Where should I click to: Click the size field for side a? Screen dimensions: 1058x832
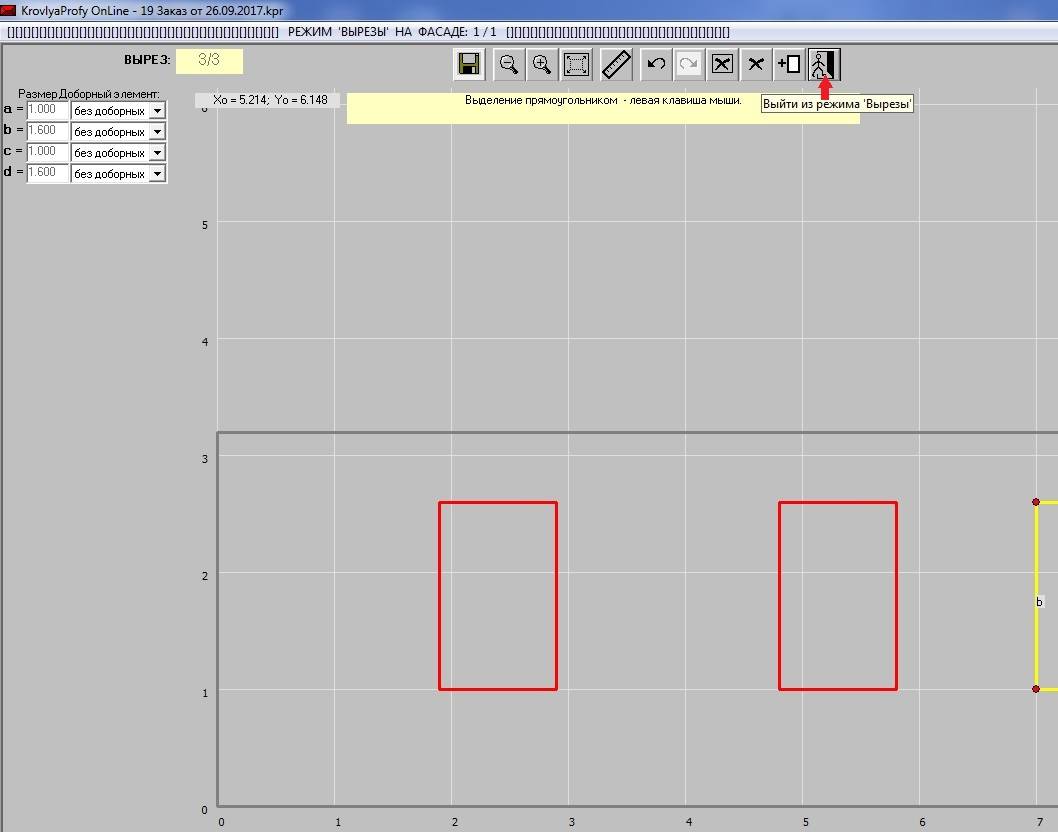point(47,110)
